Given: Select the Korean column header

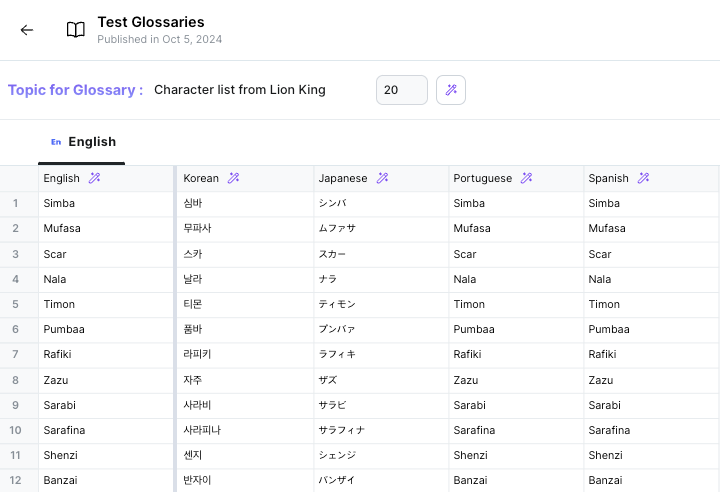Looking at the screenshot, I should (x=245, y=178).
